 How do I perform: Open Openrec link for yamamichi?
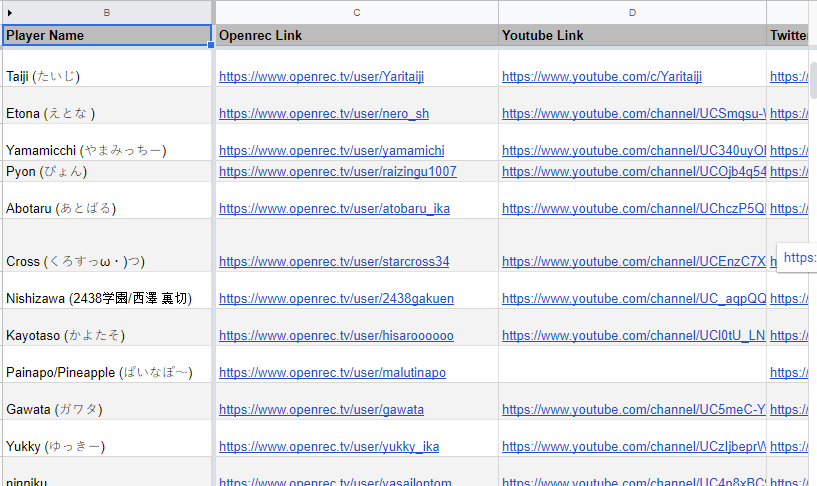332,151
